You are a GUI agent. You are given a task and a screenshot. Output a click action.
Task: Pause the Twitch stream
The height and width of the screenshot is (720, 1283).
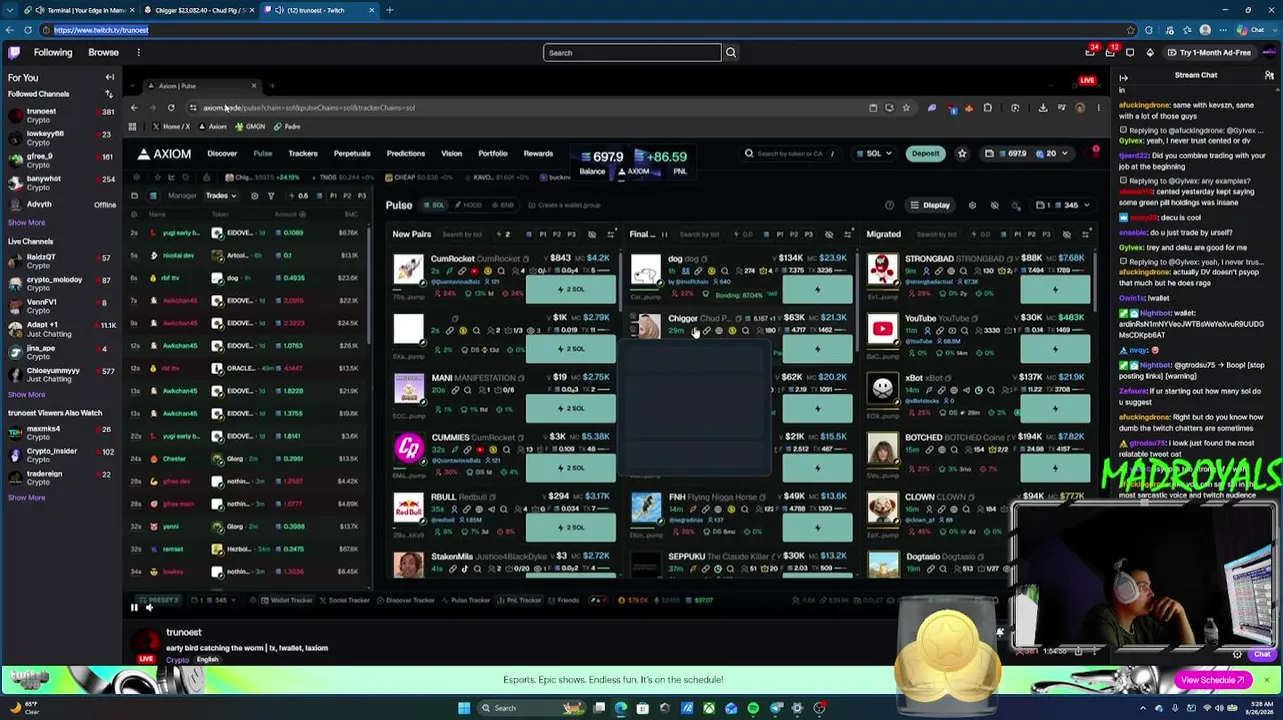[134, 607]
